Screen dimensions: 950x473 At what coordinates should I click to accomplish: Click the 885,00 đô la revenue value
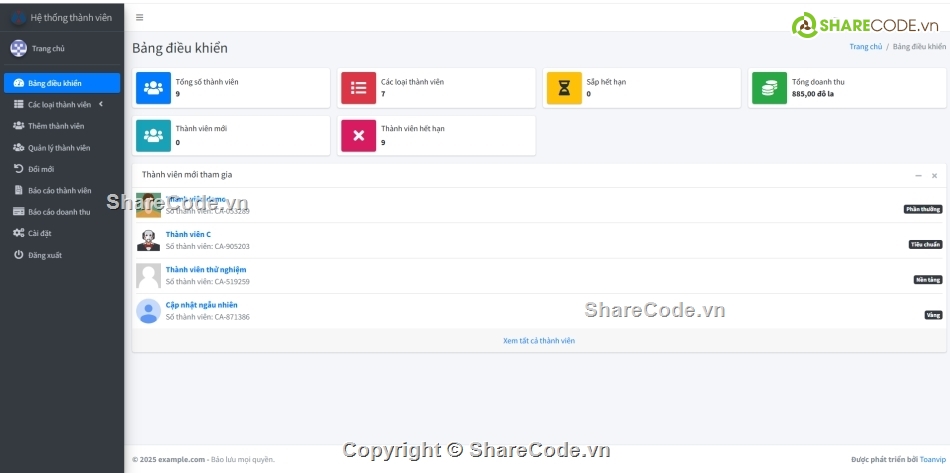click(812, 94)
